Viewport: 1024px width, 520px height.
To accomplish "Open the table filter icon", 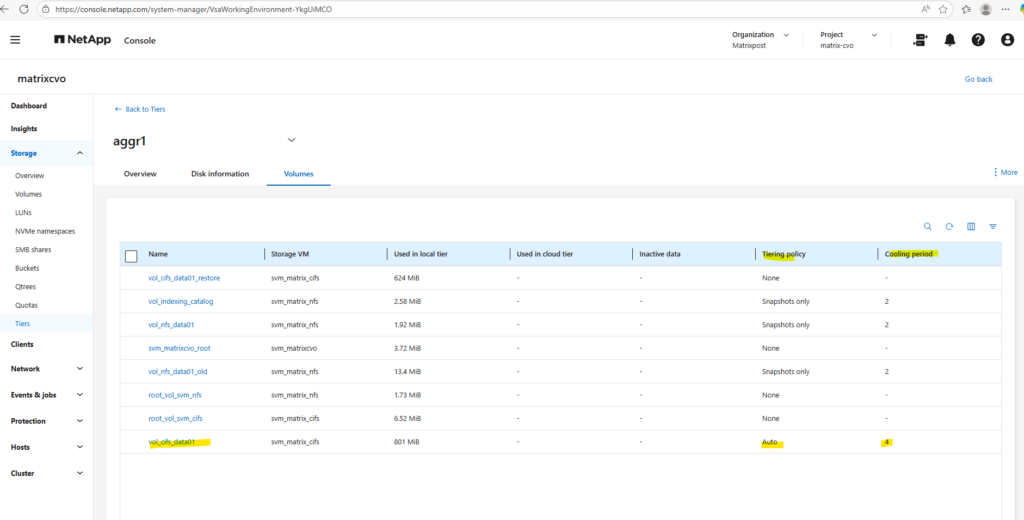I will pyautogui.click(x=993, y=227).
